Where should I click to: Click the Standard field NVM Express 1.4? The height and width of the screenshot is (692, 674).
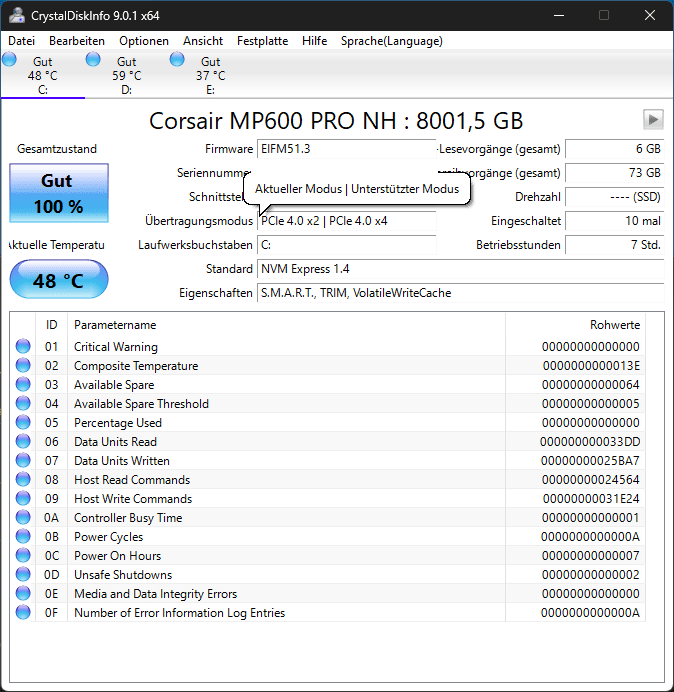[460, 269]
